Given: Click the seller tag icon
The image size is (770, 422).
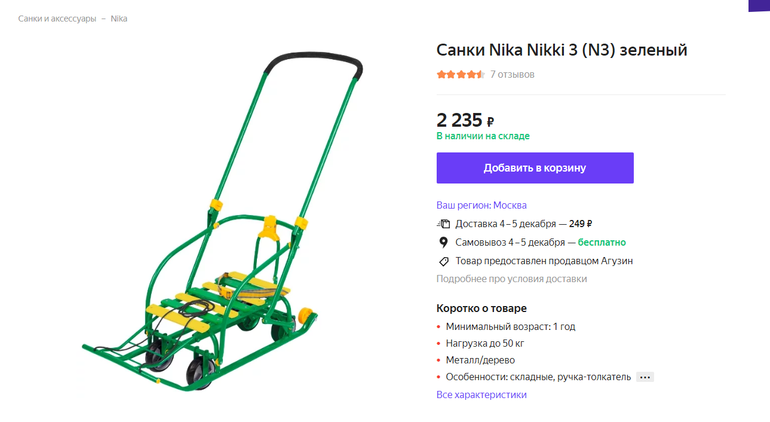Looking at the screenshot, I should pos(443,261).
